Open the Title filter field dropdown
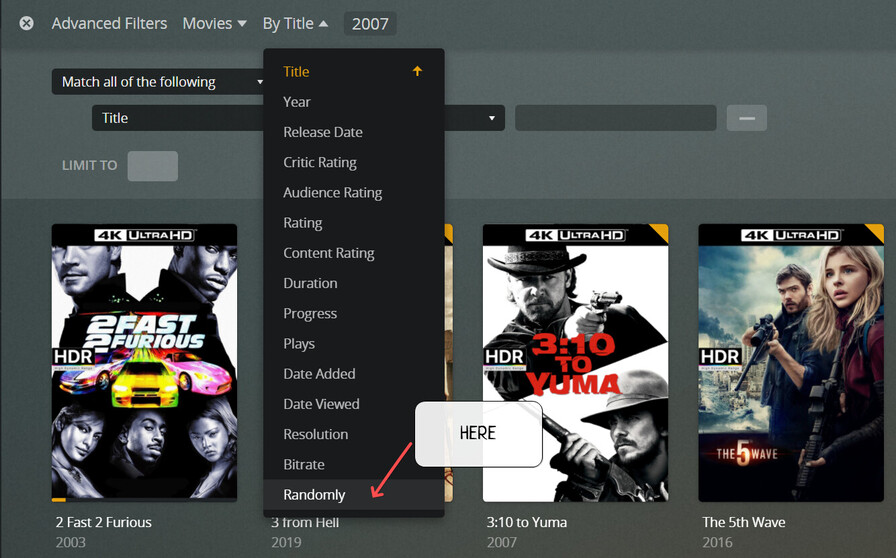The image size is (896, 558). pos(178,118)
